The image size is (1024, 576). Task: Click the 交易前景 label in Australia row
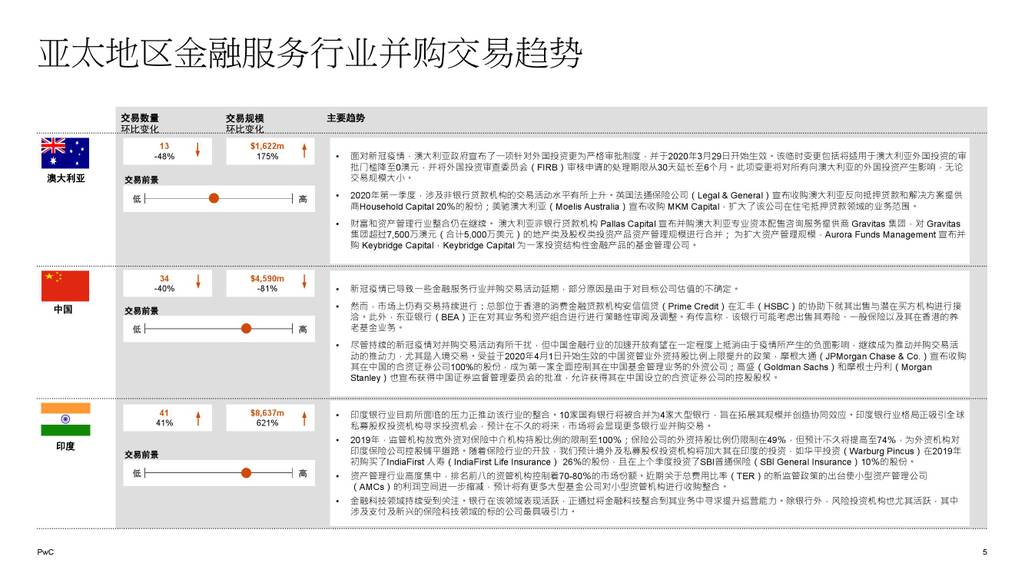coord(142,180)
